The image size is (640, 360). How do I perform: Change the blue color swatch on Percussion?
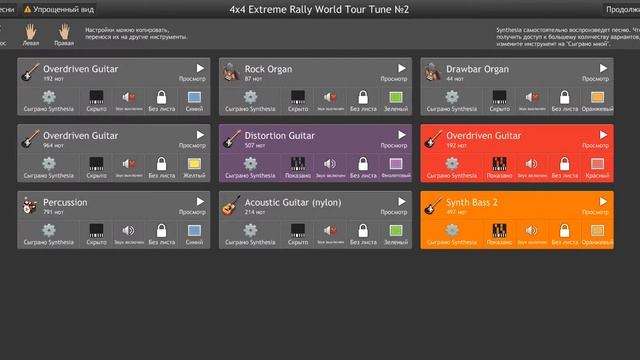[x=194, y=231]
